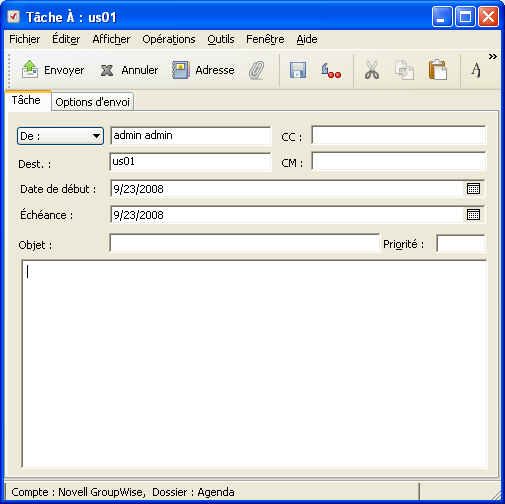
Task: Switch to the Options d'envoi tab
Action: [92, 102]
